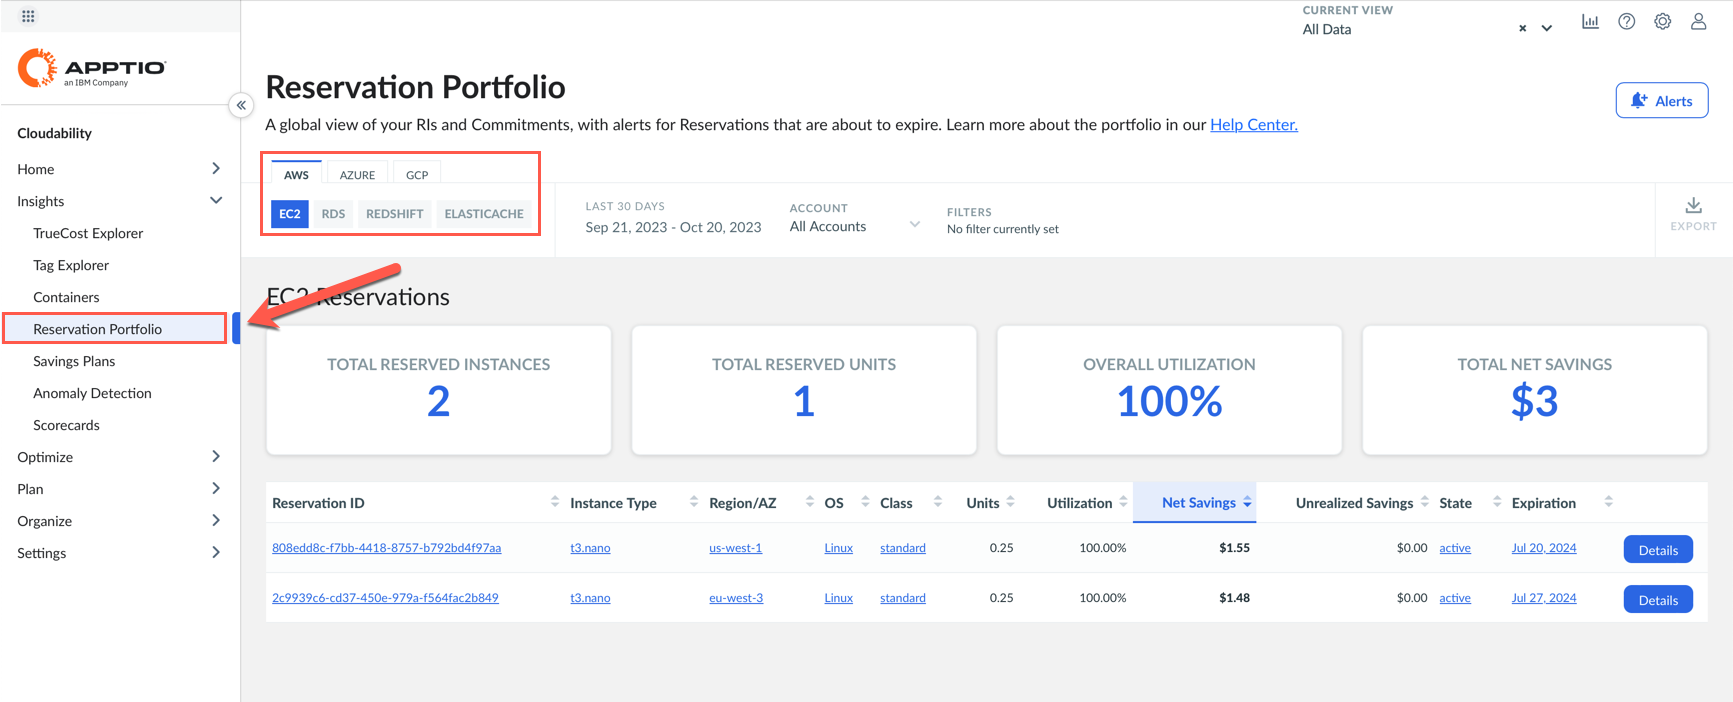
Task: Go to Savings Plans
Action: point(74,361)
